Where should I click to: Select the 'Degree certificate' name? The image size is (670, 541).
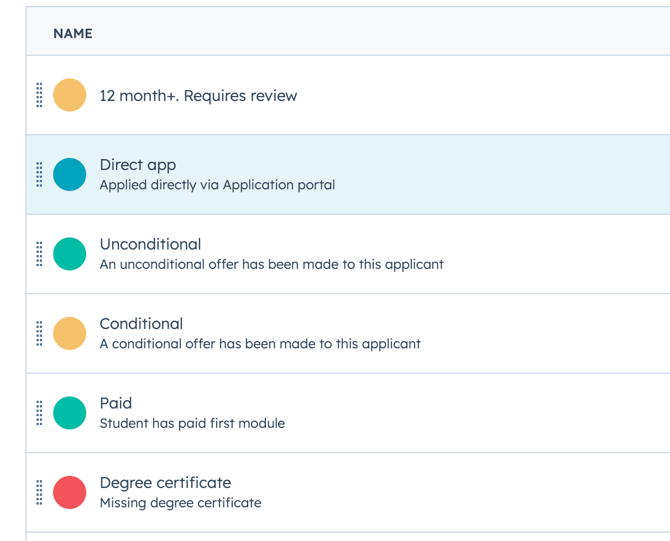pyautogui.click(x=165, y=483)
